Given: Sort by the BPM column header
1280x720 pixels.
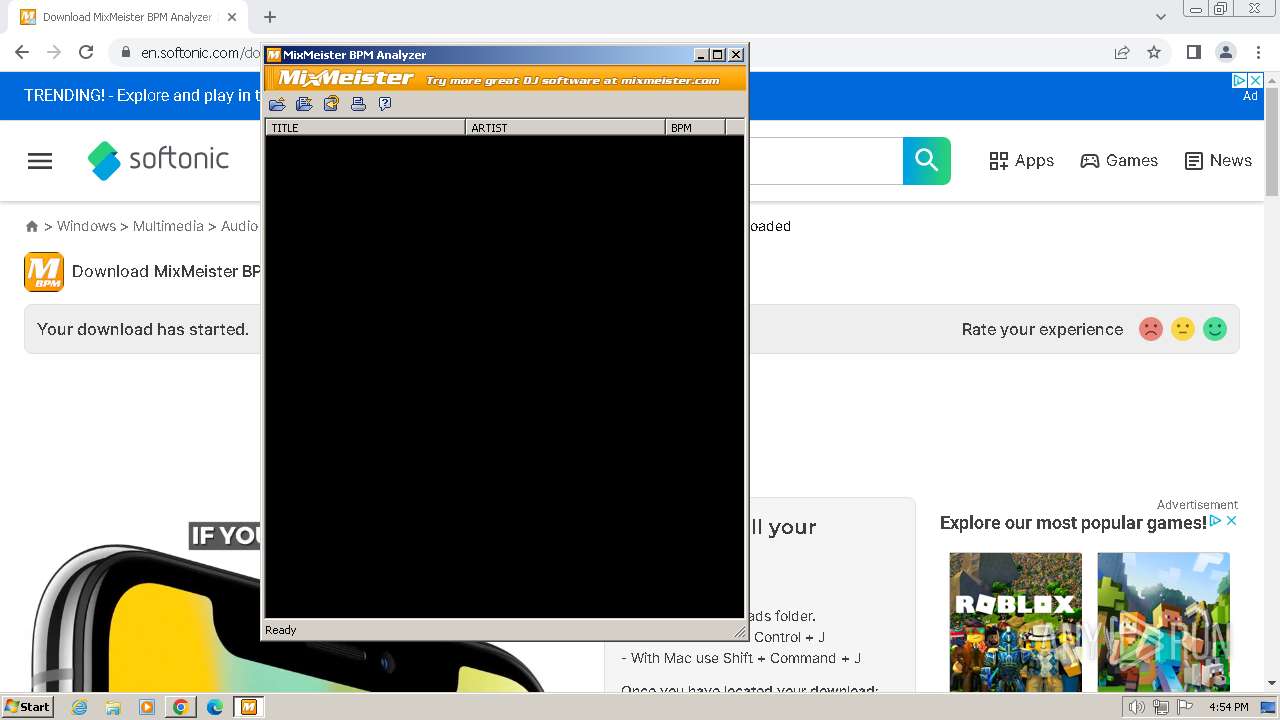Looking at the screenshot, I should 695,127.
